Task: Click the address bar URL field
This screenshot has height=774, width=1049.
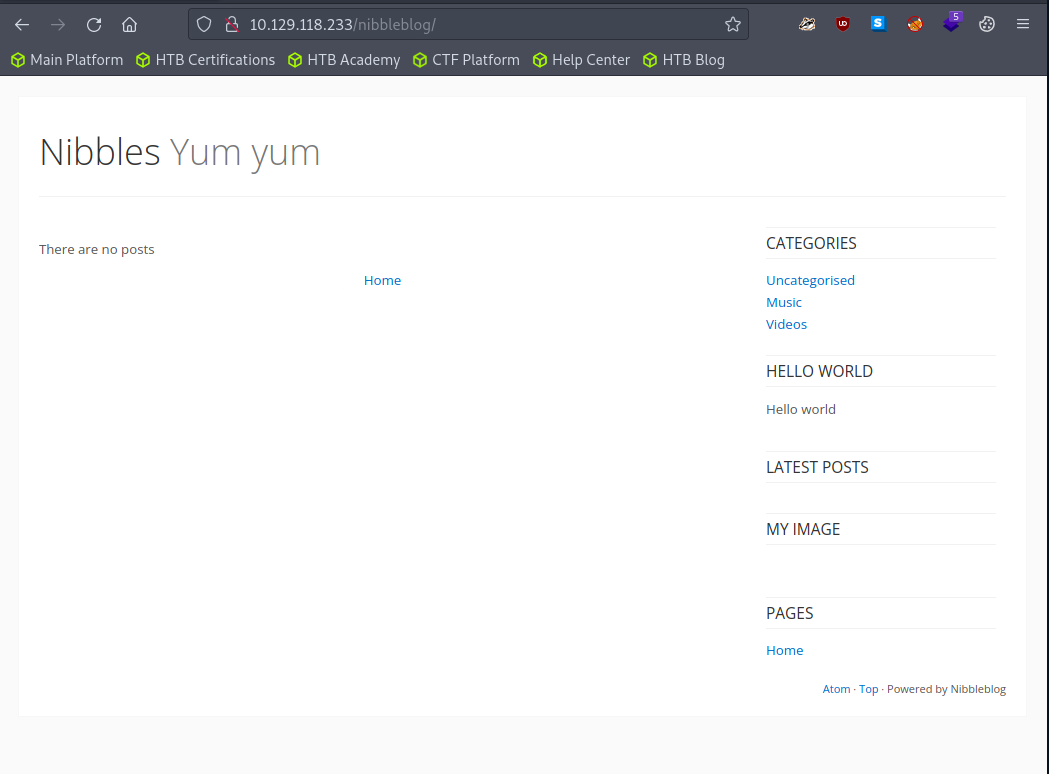Action: [x=480, y=25]
